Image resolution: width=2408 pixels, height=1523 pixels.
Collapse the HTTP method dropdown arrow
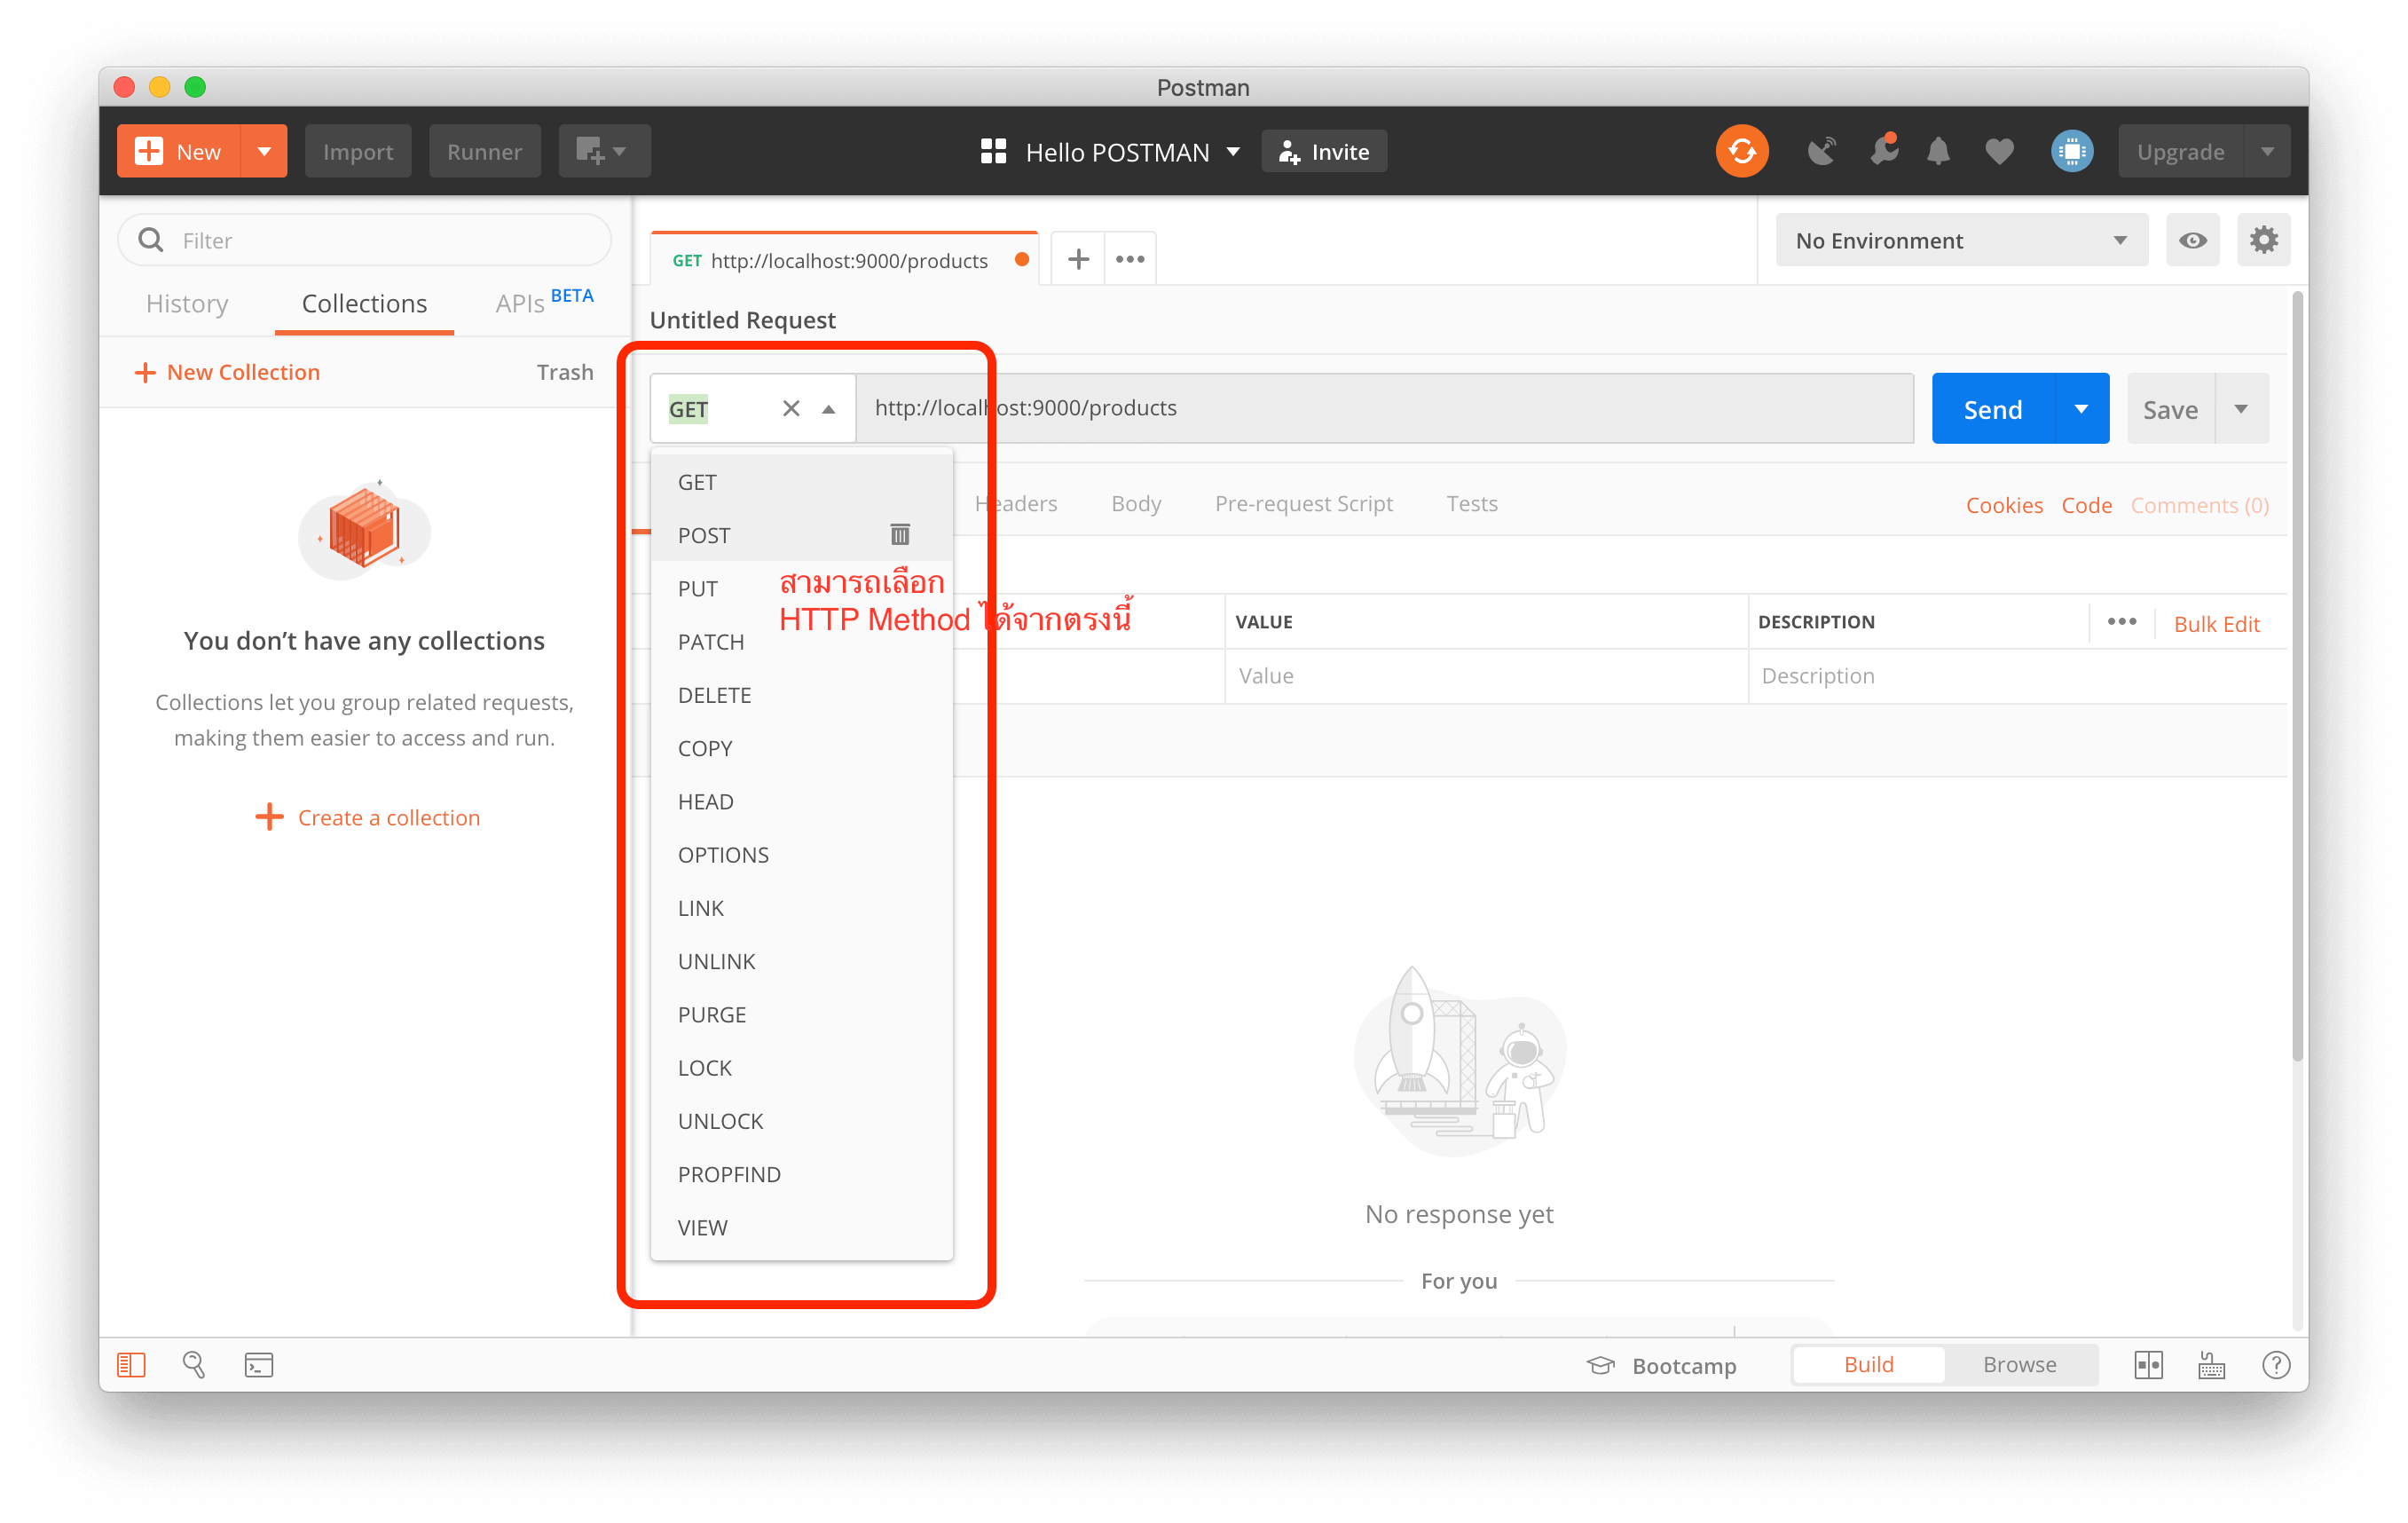828,409
